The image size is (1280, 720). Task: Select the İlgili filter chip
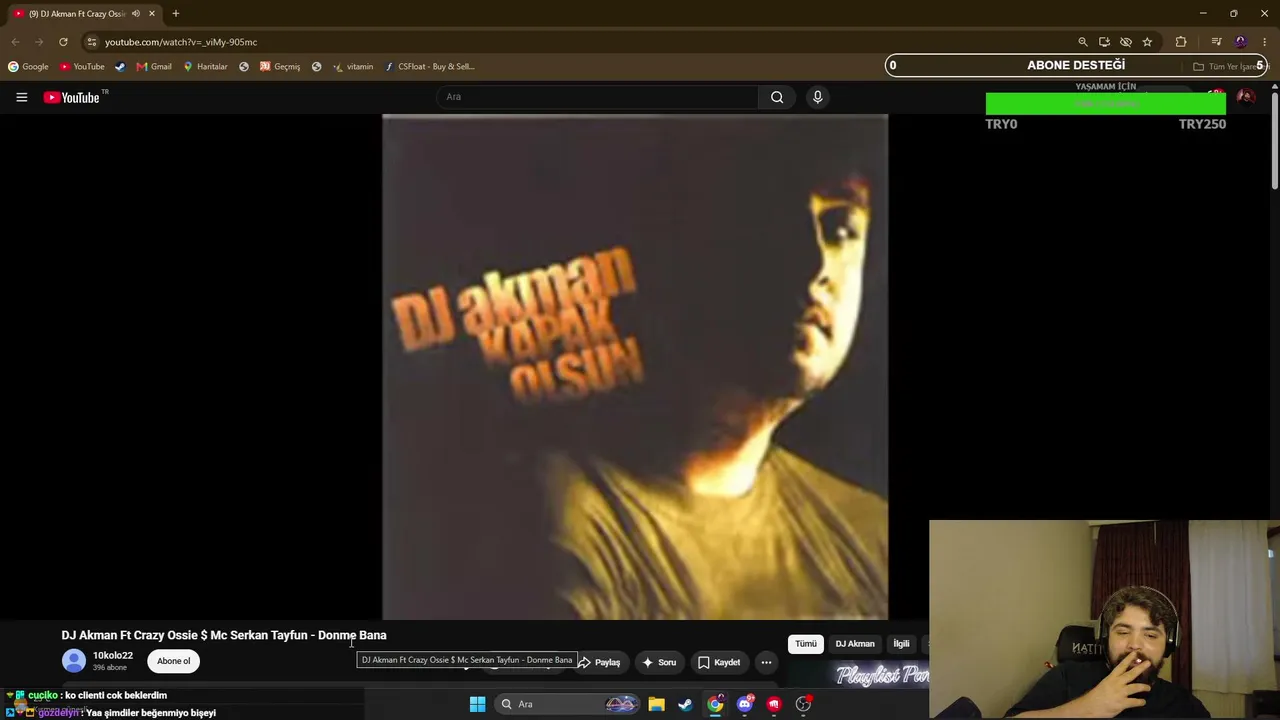tap(901, 644)
